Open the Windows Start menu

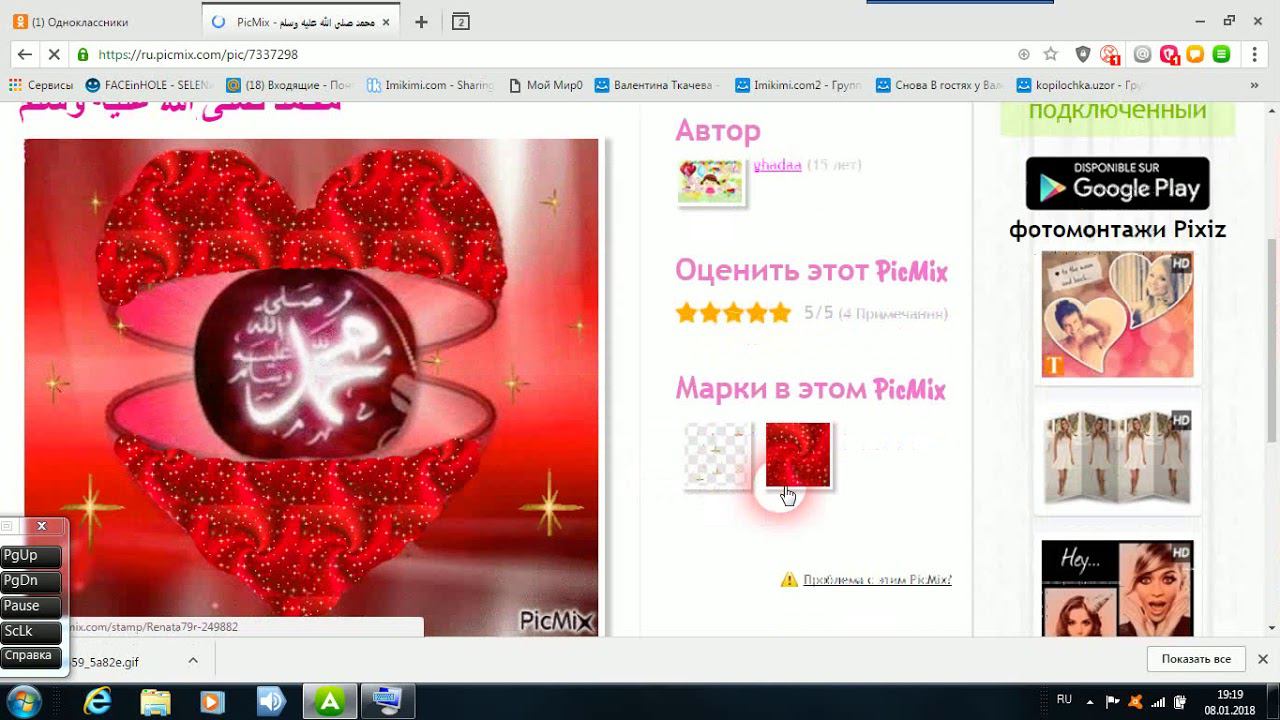click(x=24, y=701)
